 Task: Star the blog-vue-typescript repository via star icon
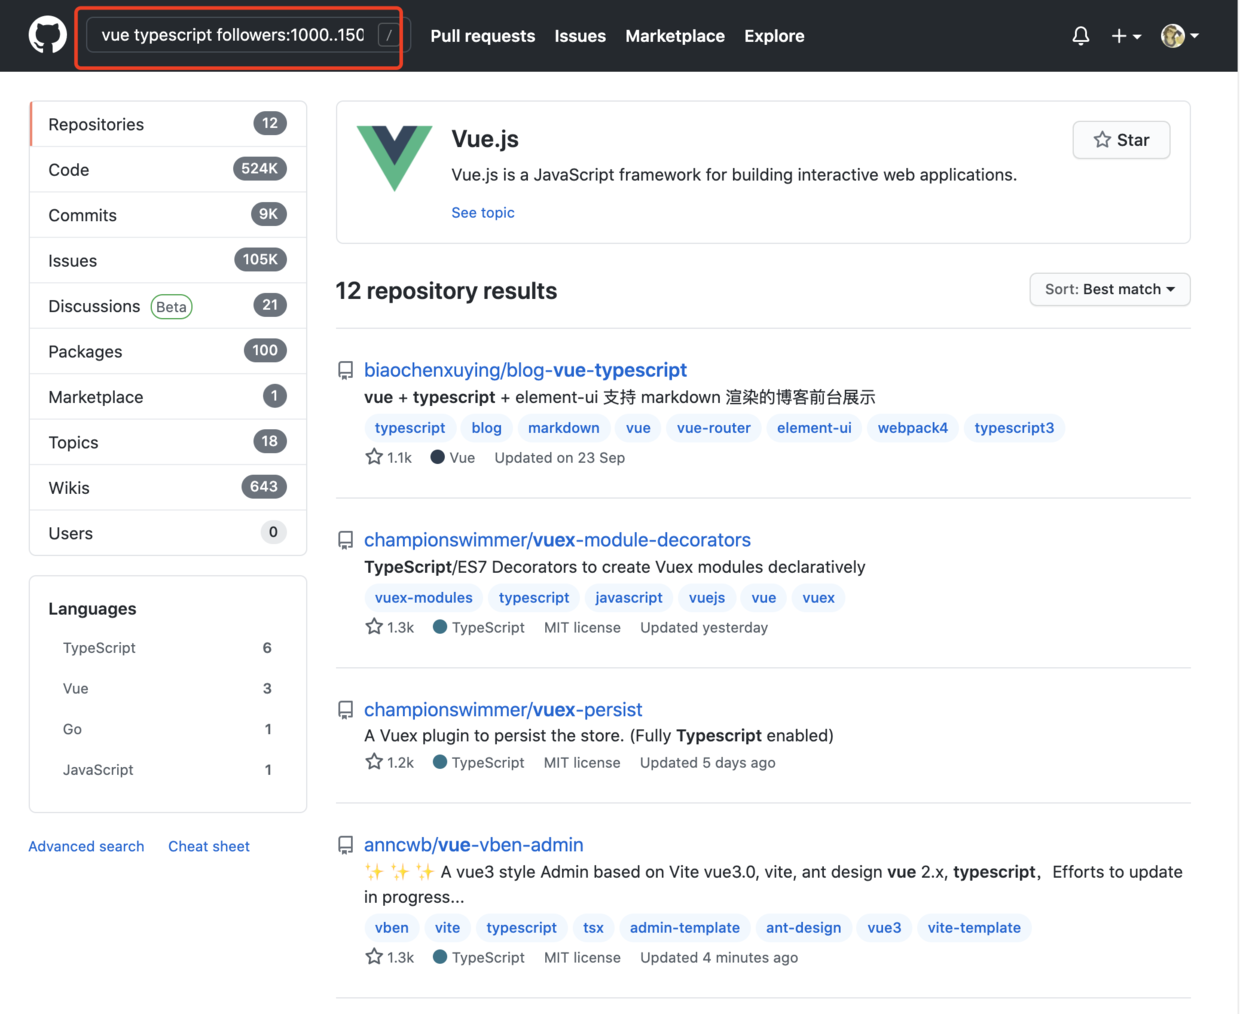pyautogui.click(x=372, y=457)
